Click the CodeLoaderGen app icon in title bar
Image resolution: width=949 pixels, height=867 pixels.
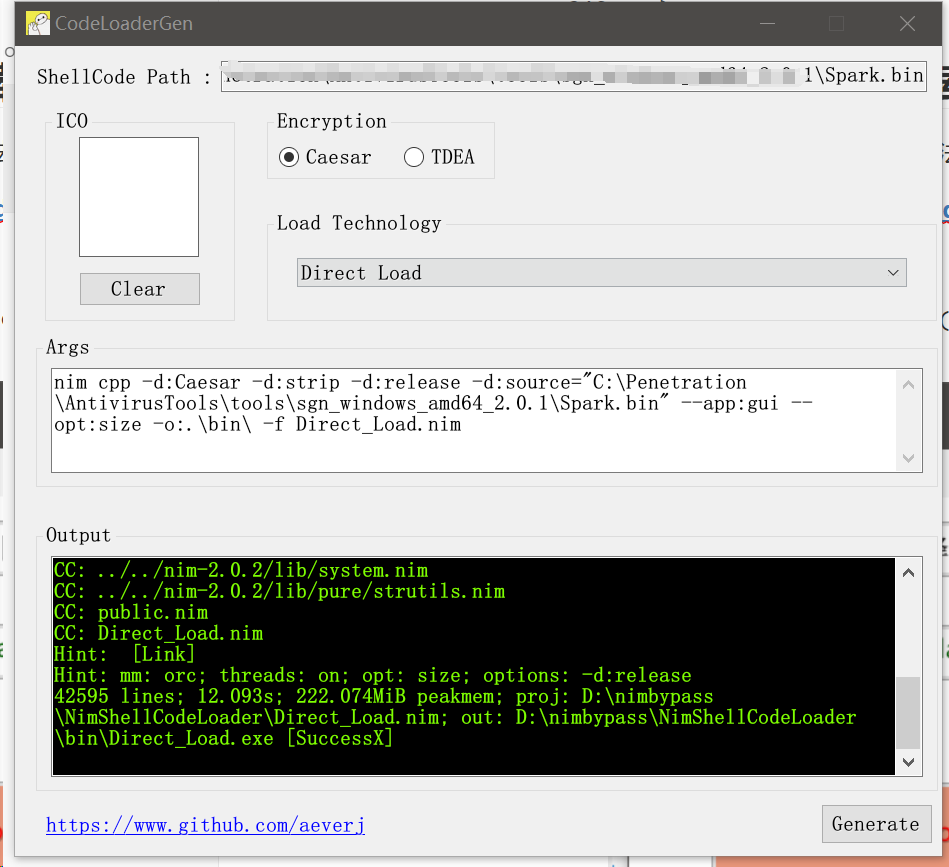pyautogui.click(x=38, y=23)
